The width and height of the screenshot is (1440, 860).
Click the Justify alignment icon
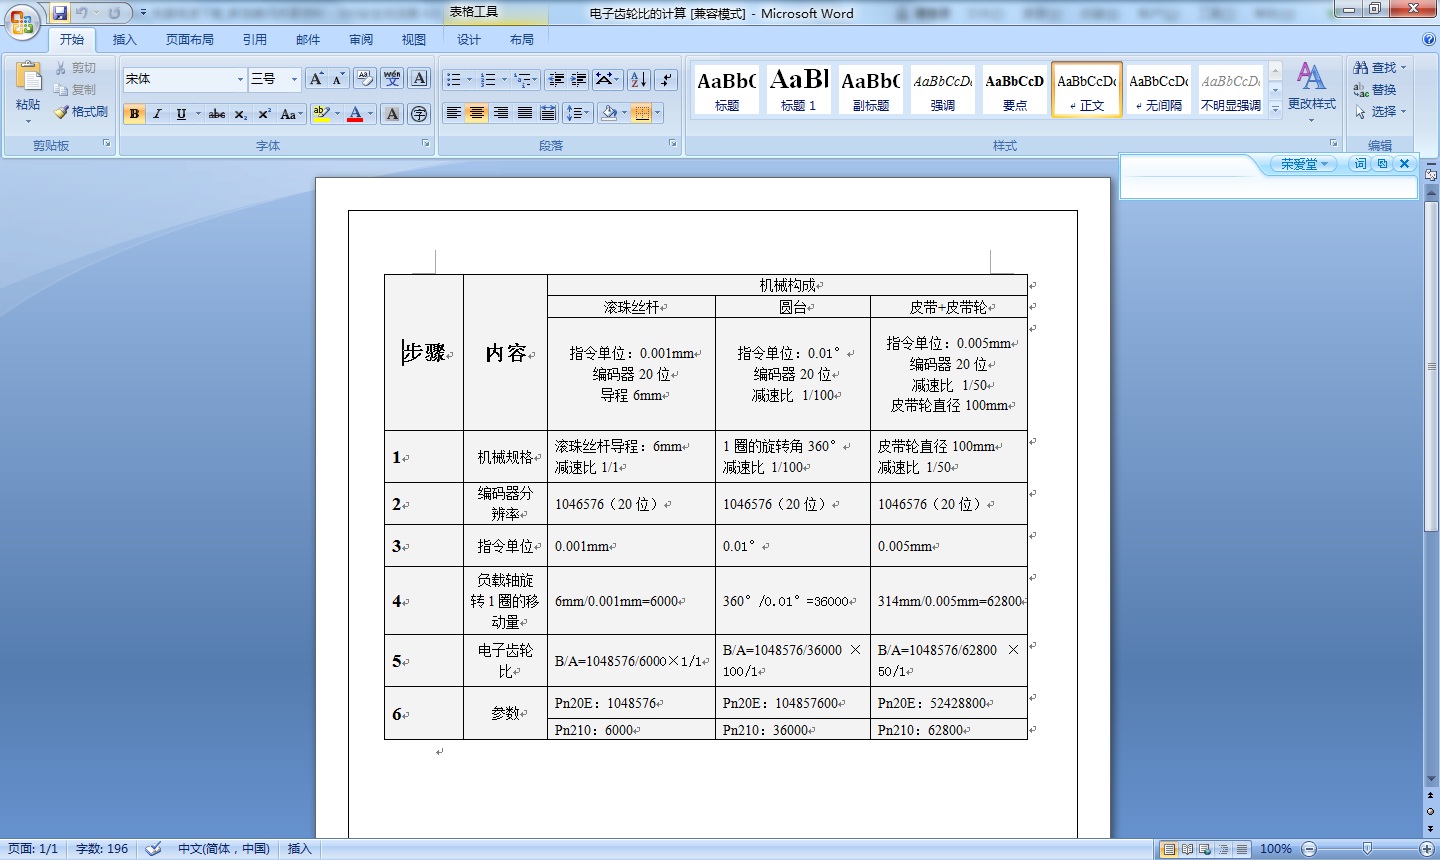tap(525, 113)
